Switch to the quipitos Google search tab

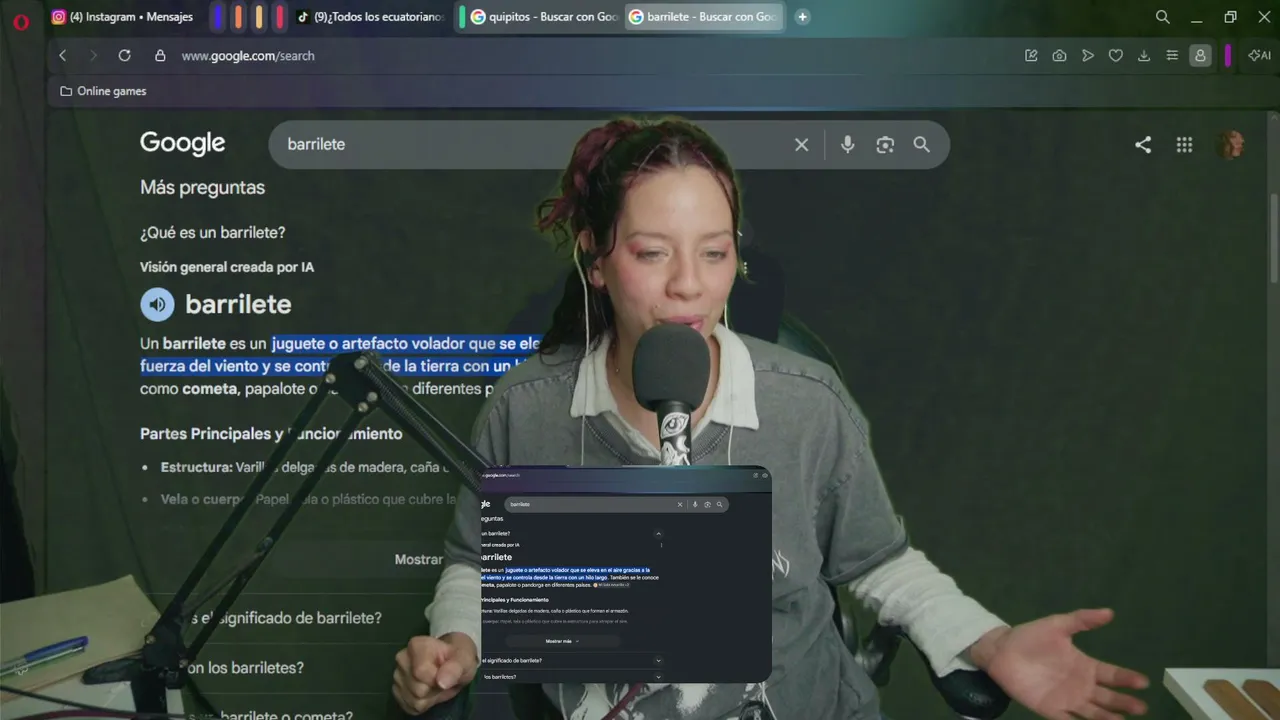543,17
